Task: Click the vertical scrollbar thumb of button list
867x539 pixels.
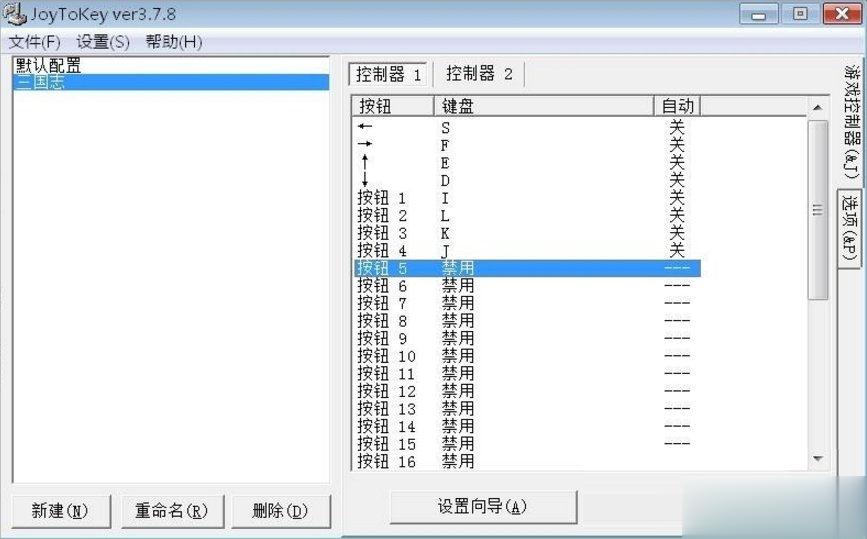Action: coord(818,210)
